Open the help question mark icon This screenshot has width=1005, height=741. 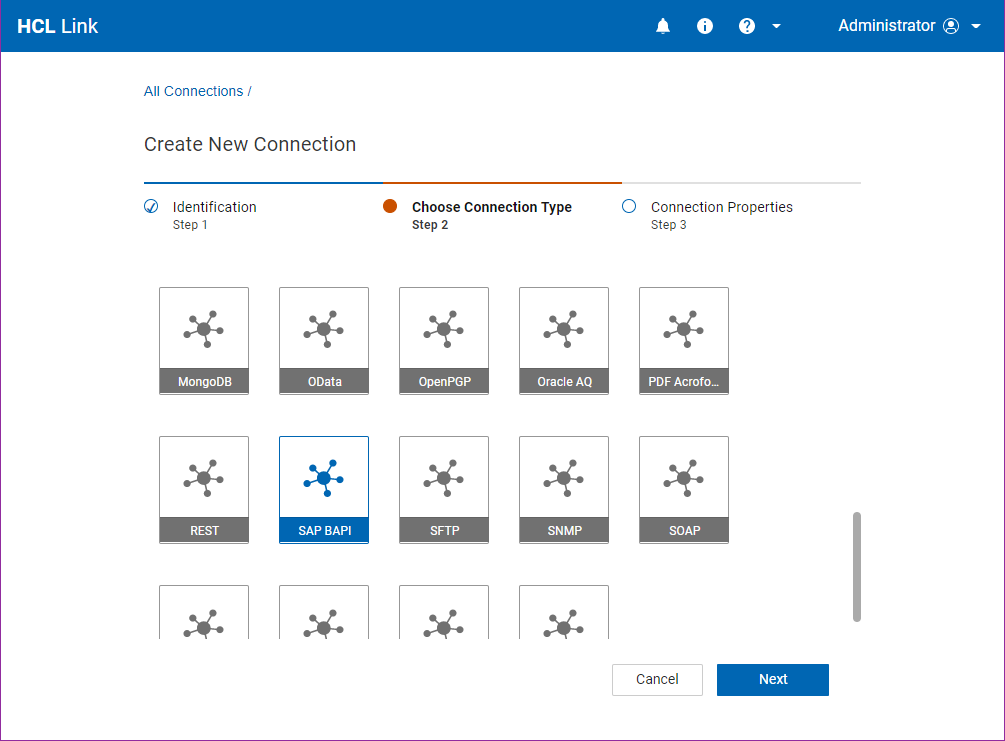[x=746, y=26]
